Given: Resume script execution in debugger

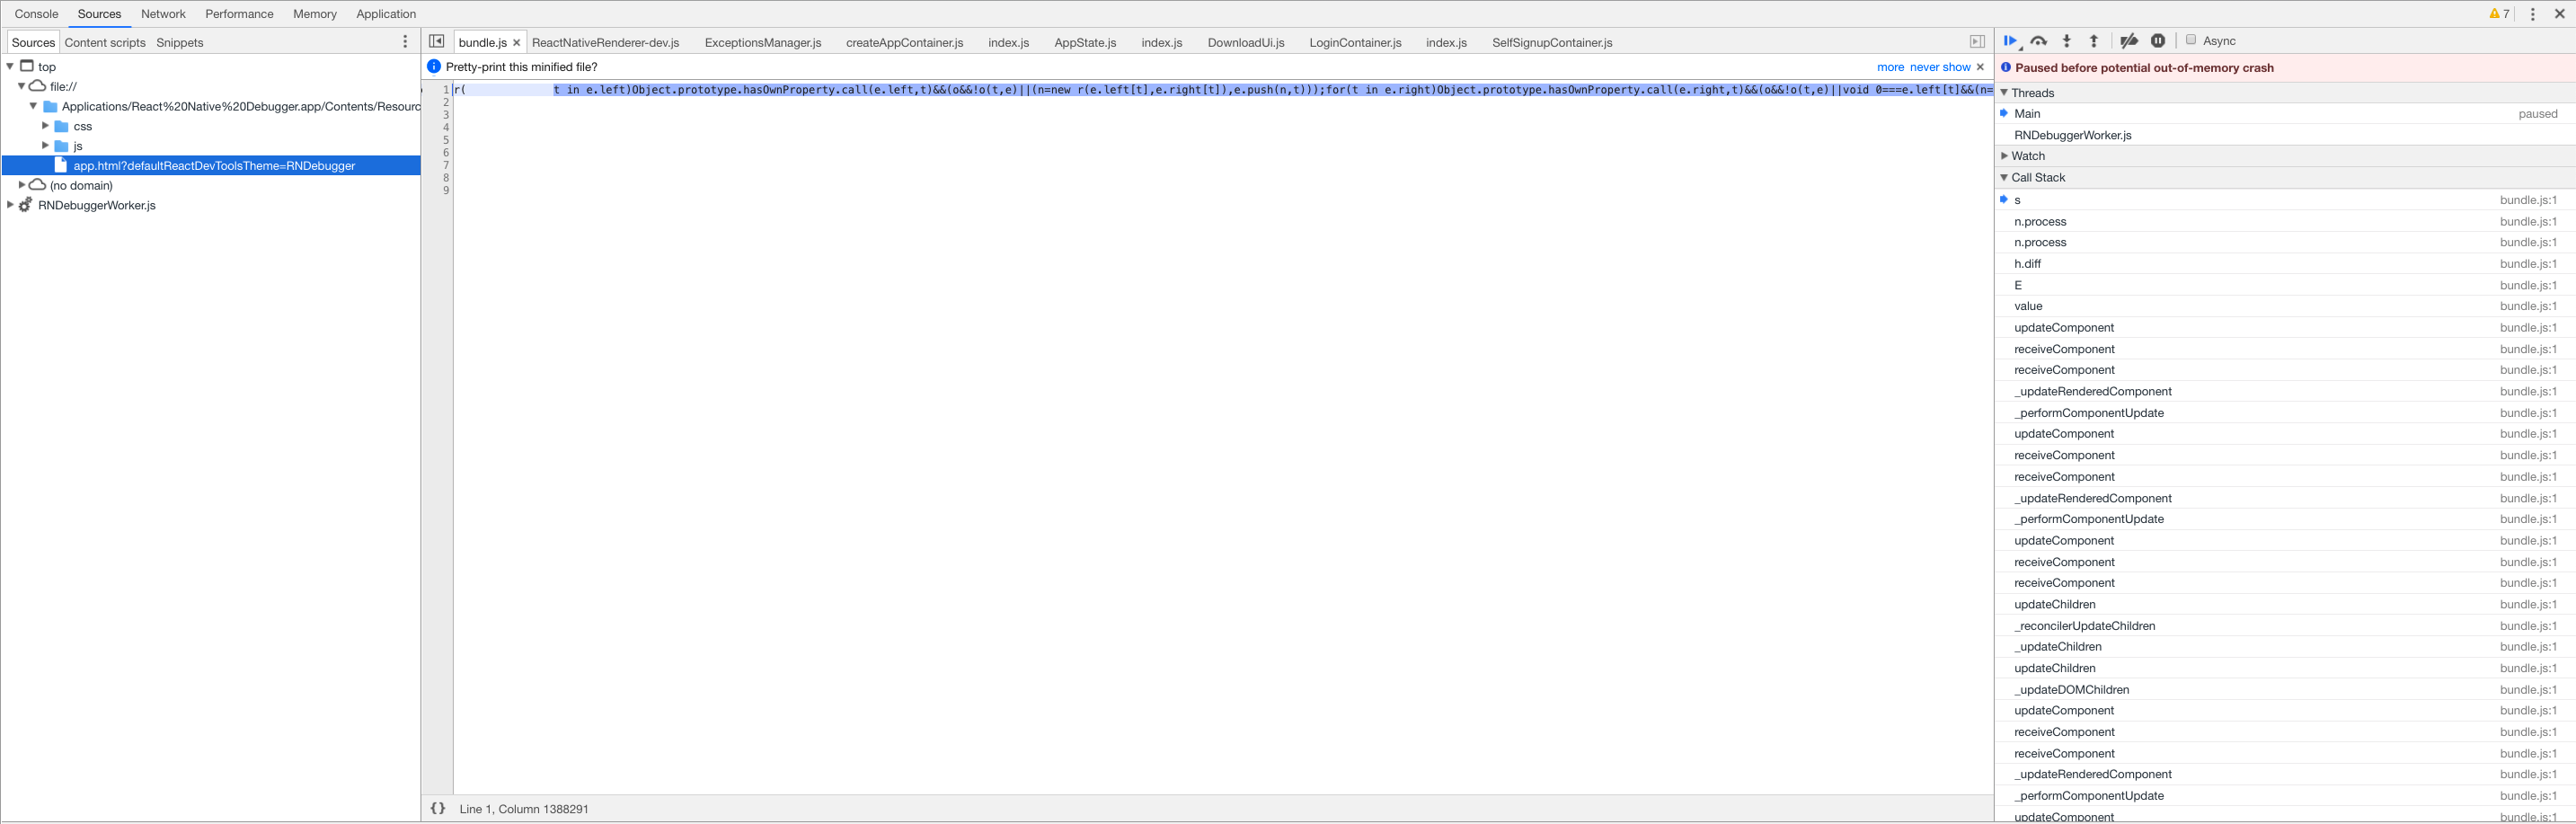Looking at the screenshot, I should [2010, 41].
